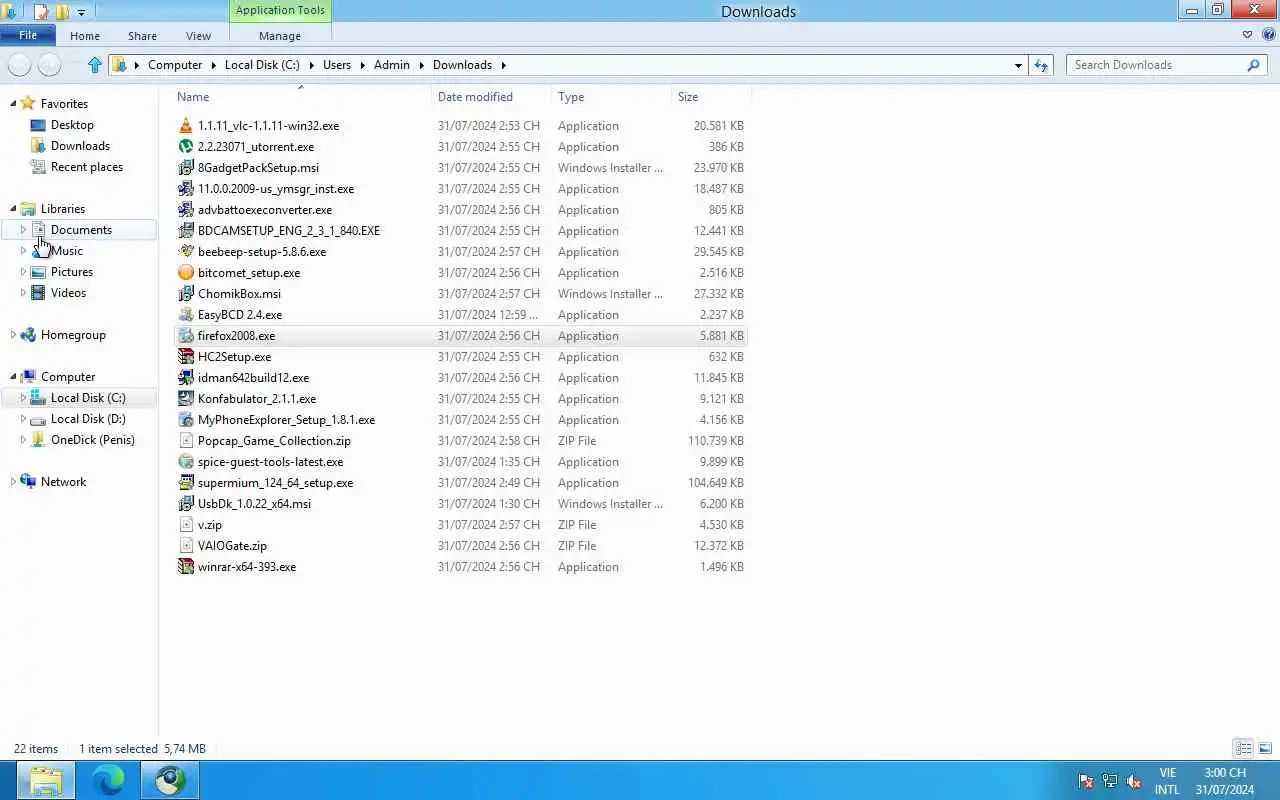
Task: Switch to large icons view in status bar
Action: click(x=1265, y=748)
